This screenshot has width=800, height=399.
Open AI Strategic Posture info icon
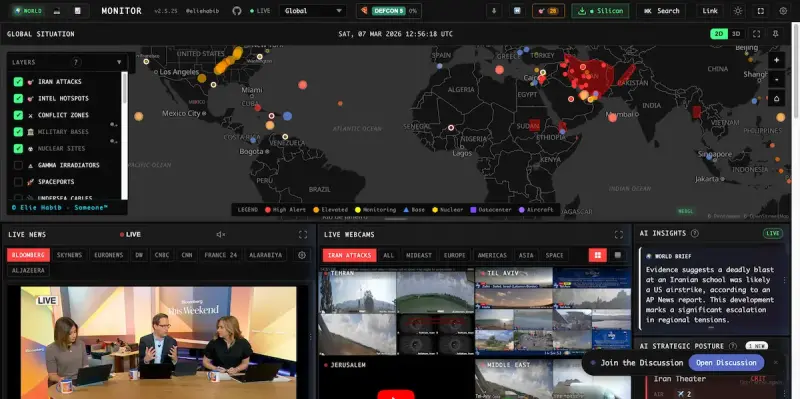point(733,346)
